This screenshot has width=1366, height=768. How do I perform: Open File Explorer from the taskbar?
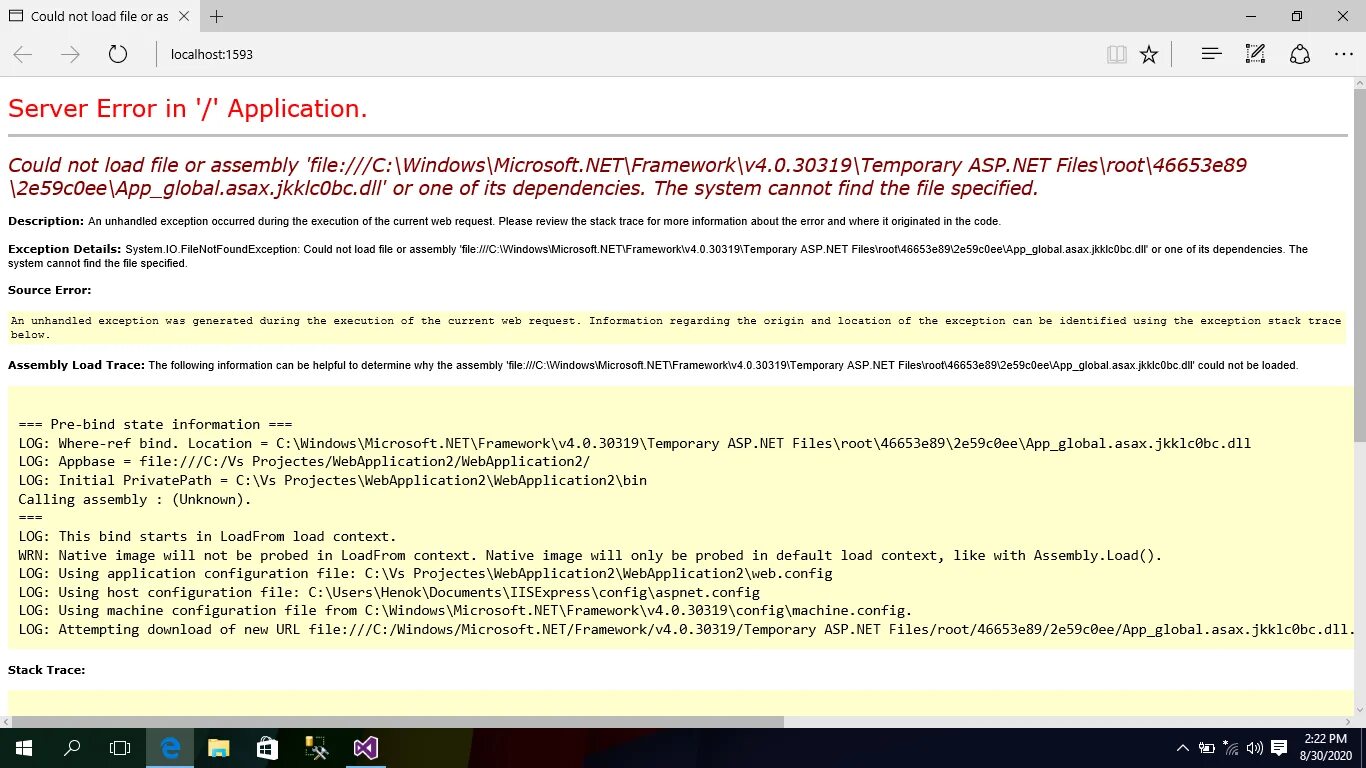[218, 748]
